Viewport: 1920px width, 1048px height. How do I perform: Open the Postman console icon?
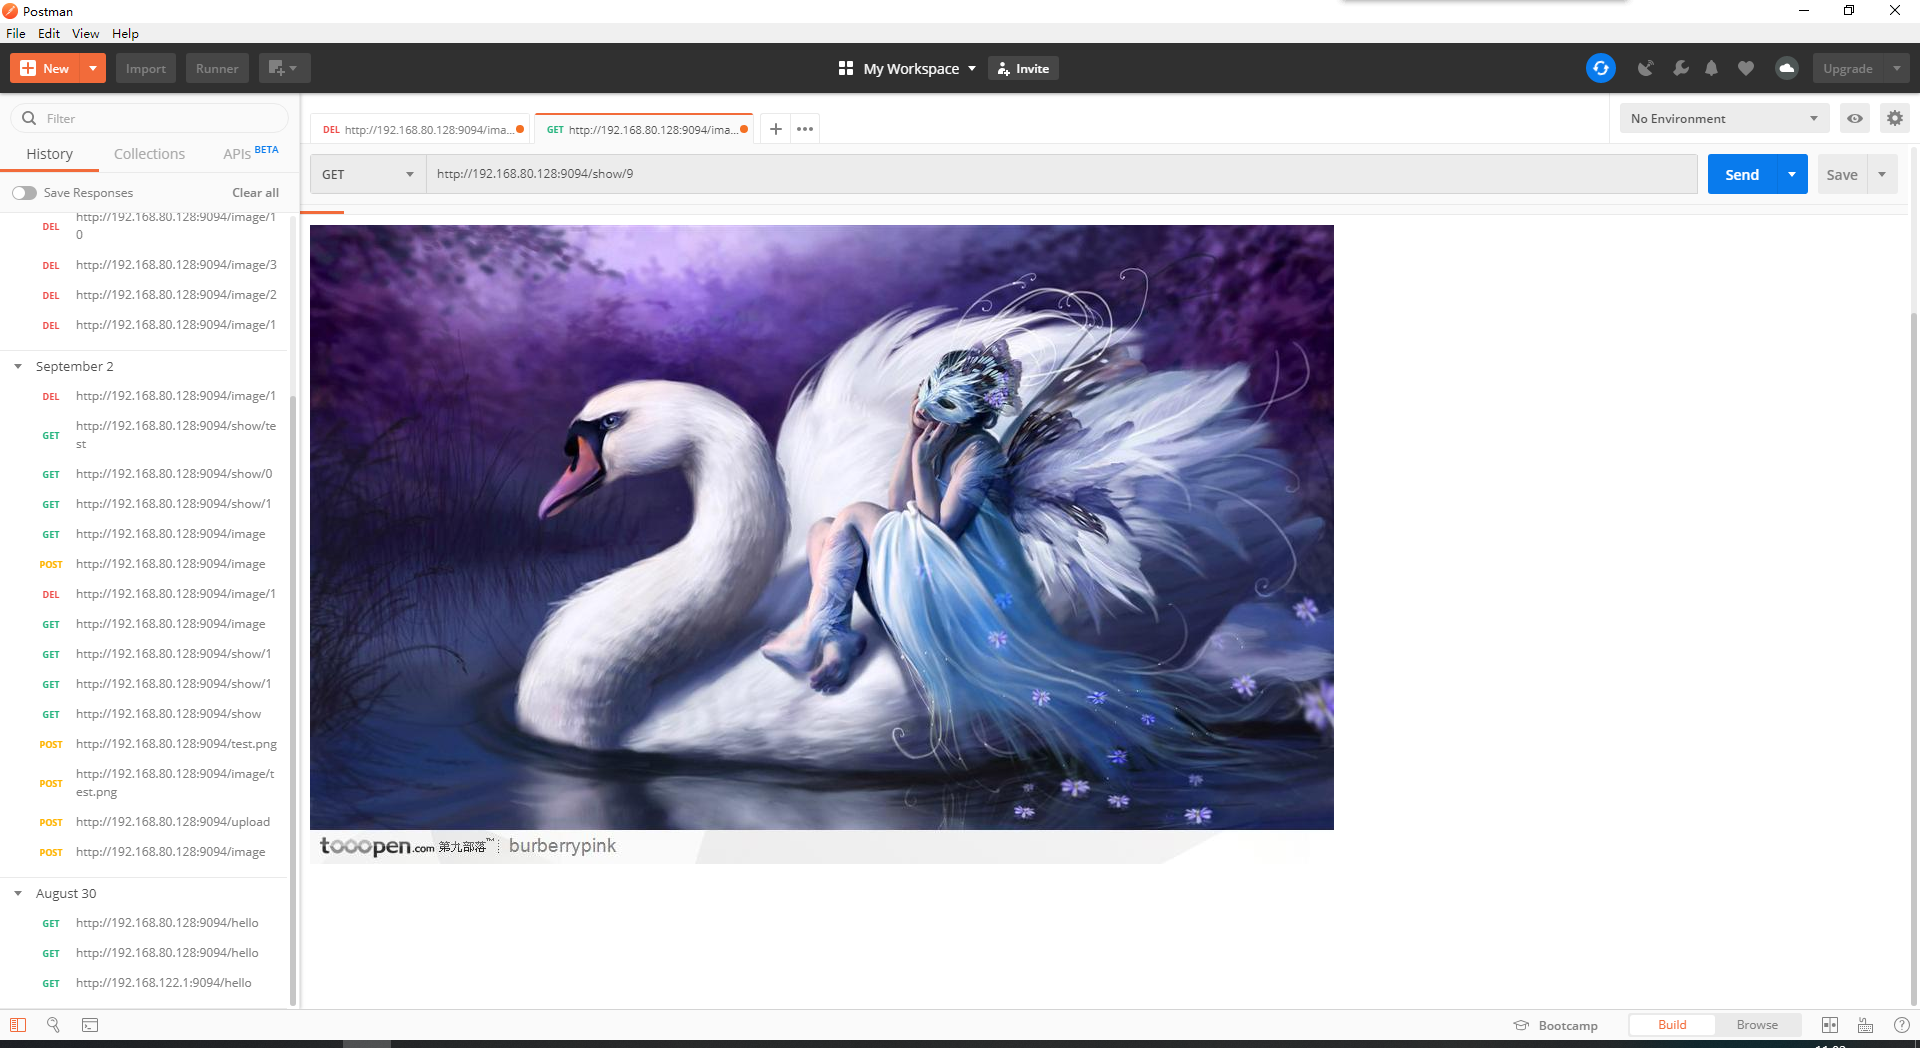tap(90, 1025)
